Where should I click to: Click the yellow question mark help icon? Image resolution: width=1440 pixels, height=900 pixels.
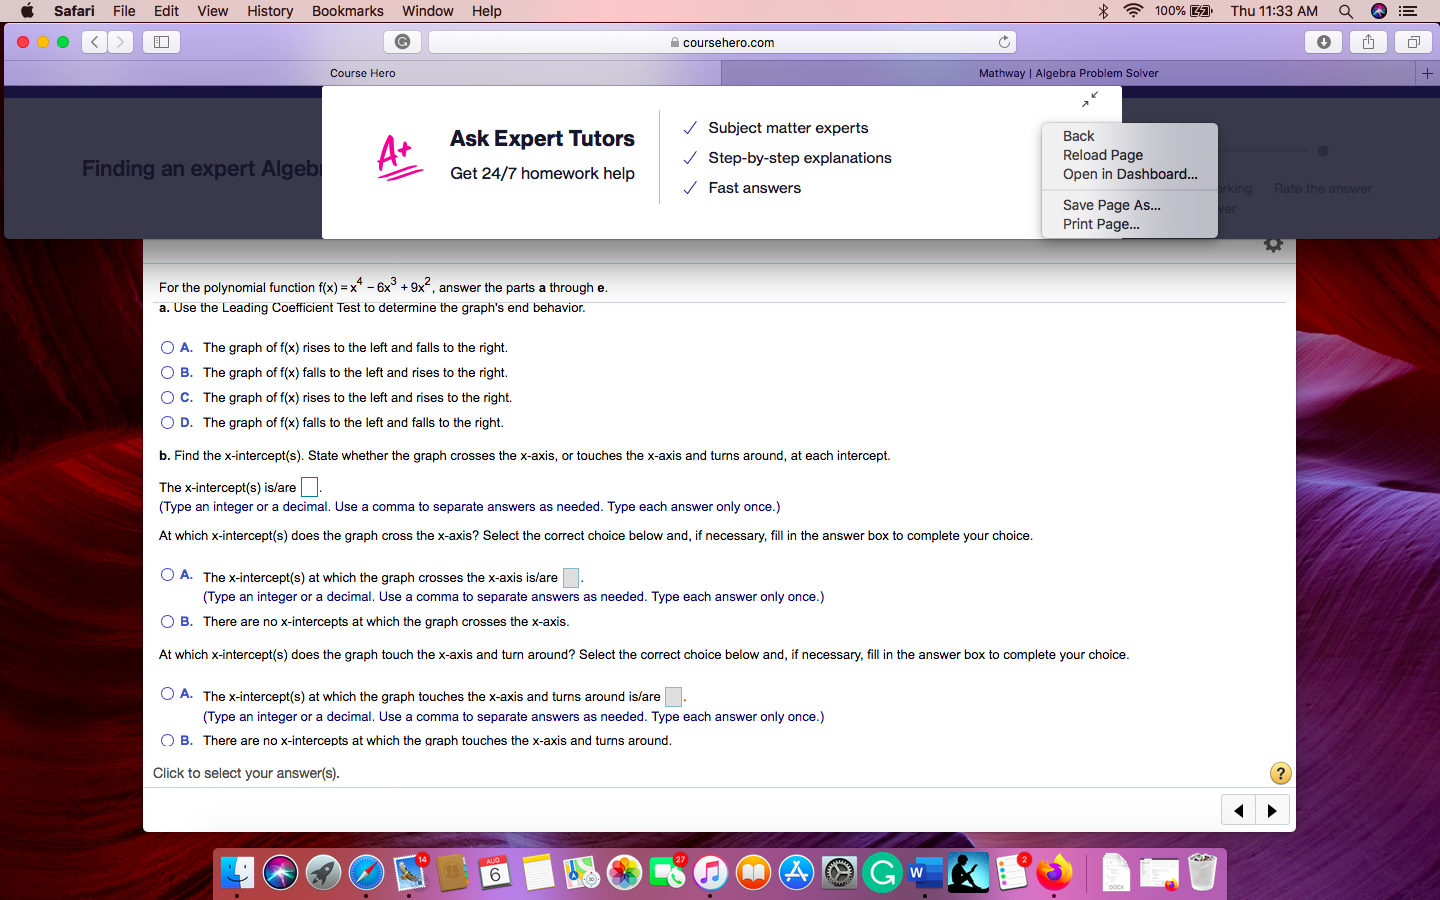point(1280,773)
